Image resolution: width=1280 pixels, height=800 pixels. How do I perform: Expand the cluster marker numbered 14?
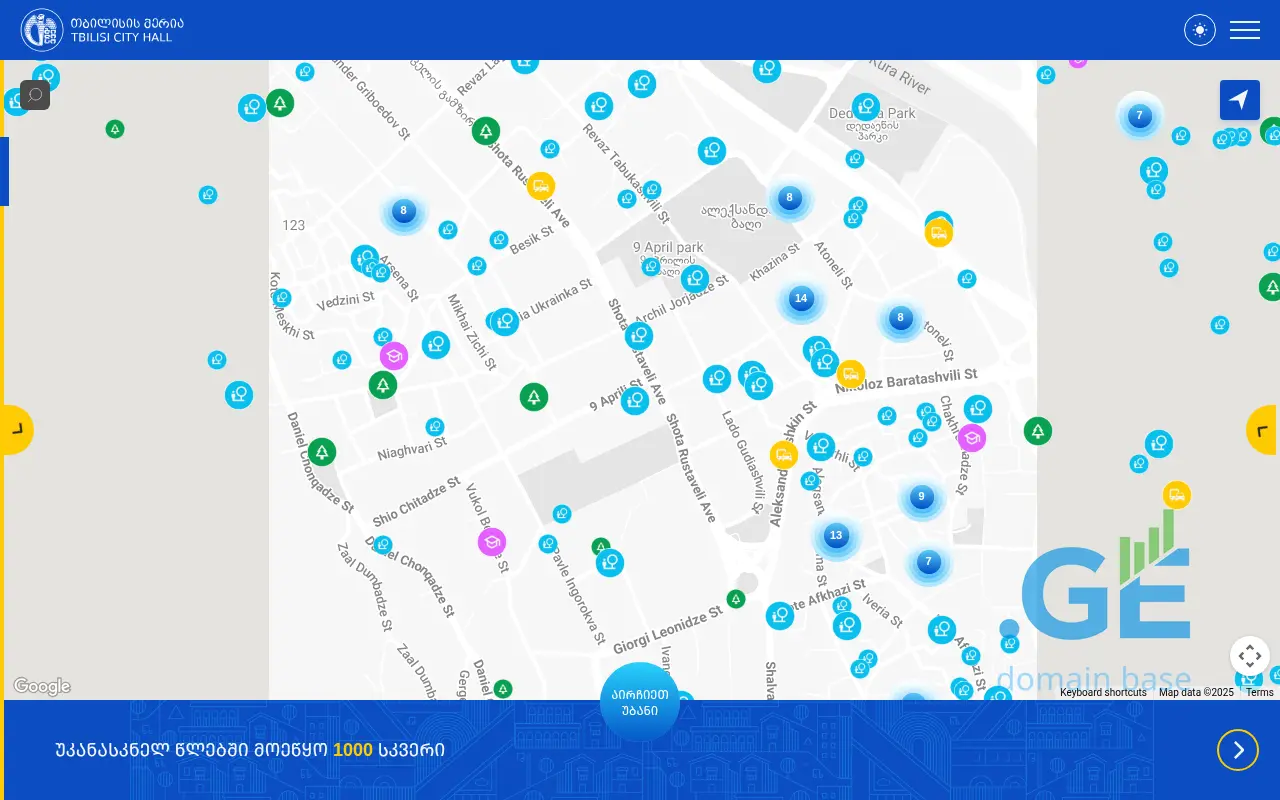tap(800, 298)
